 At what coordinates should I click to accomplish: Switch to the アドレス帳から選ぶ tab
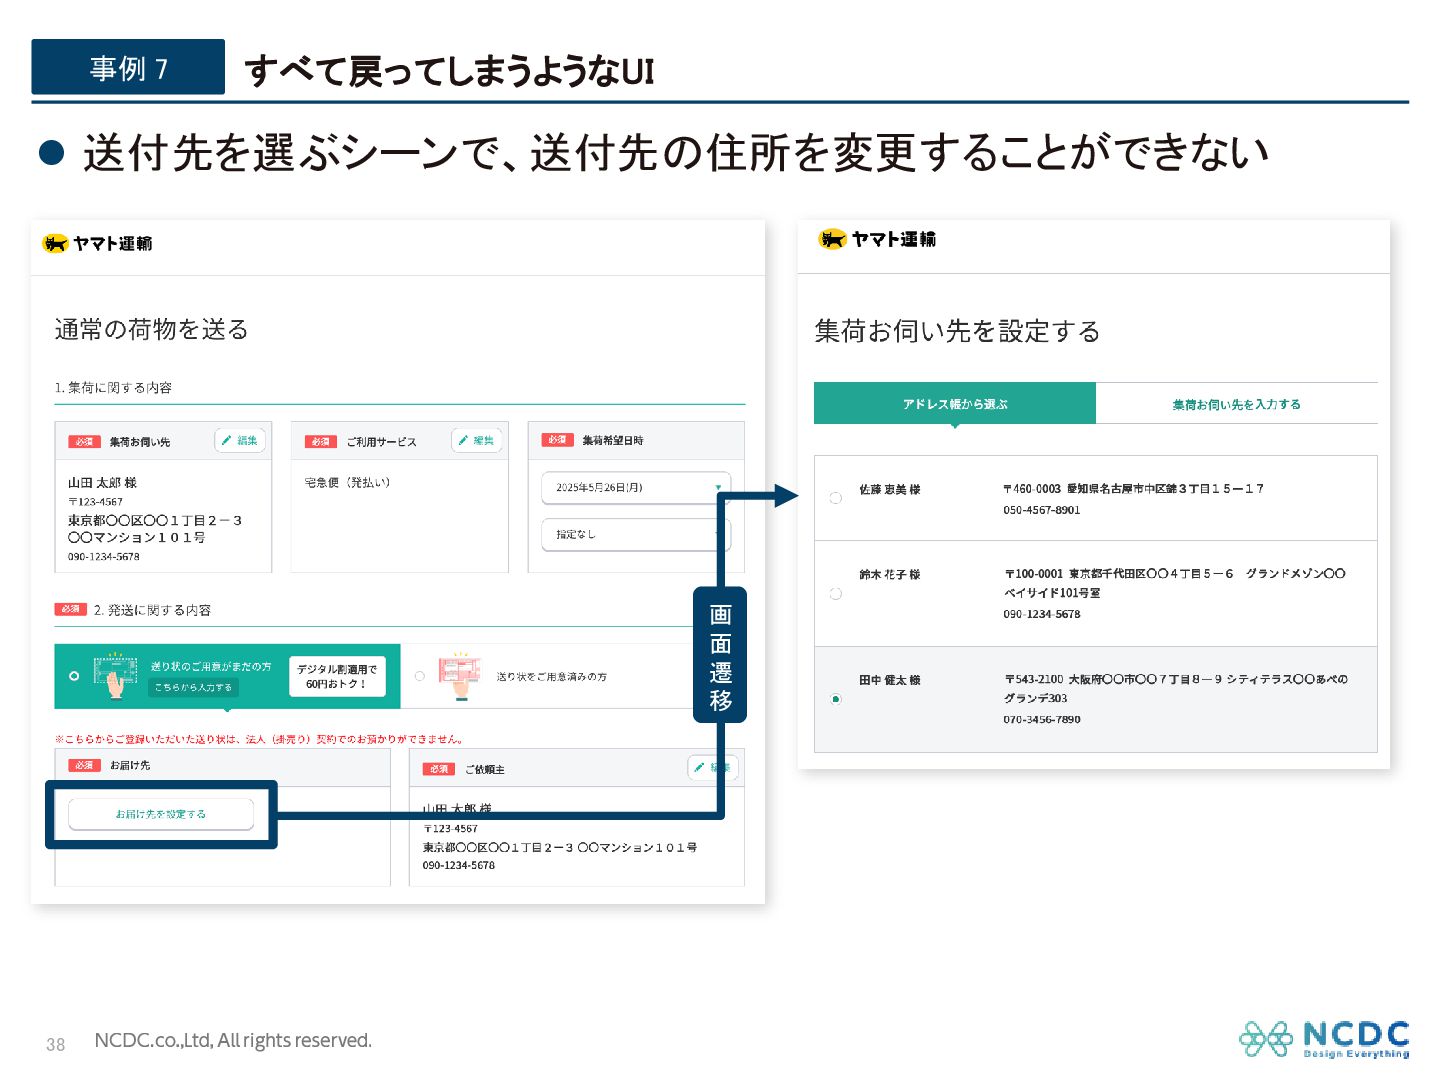pyautogui.click(x=955, y=404)
